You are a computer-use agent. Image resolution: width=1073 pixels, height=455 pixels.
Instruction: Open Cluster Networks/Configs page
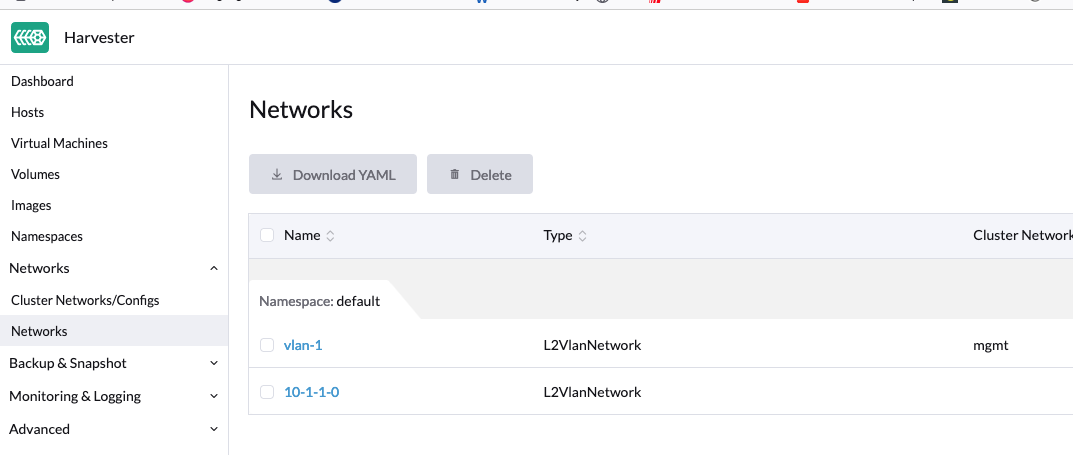(x=86, y=300)
